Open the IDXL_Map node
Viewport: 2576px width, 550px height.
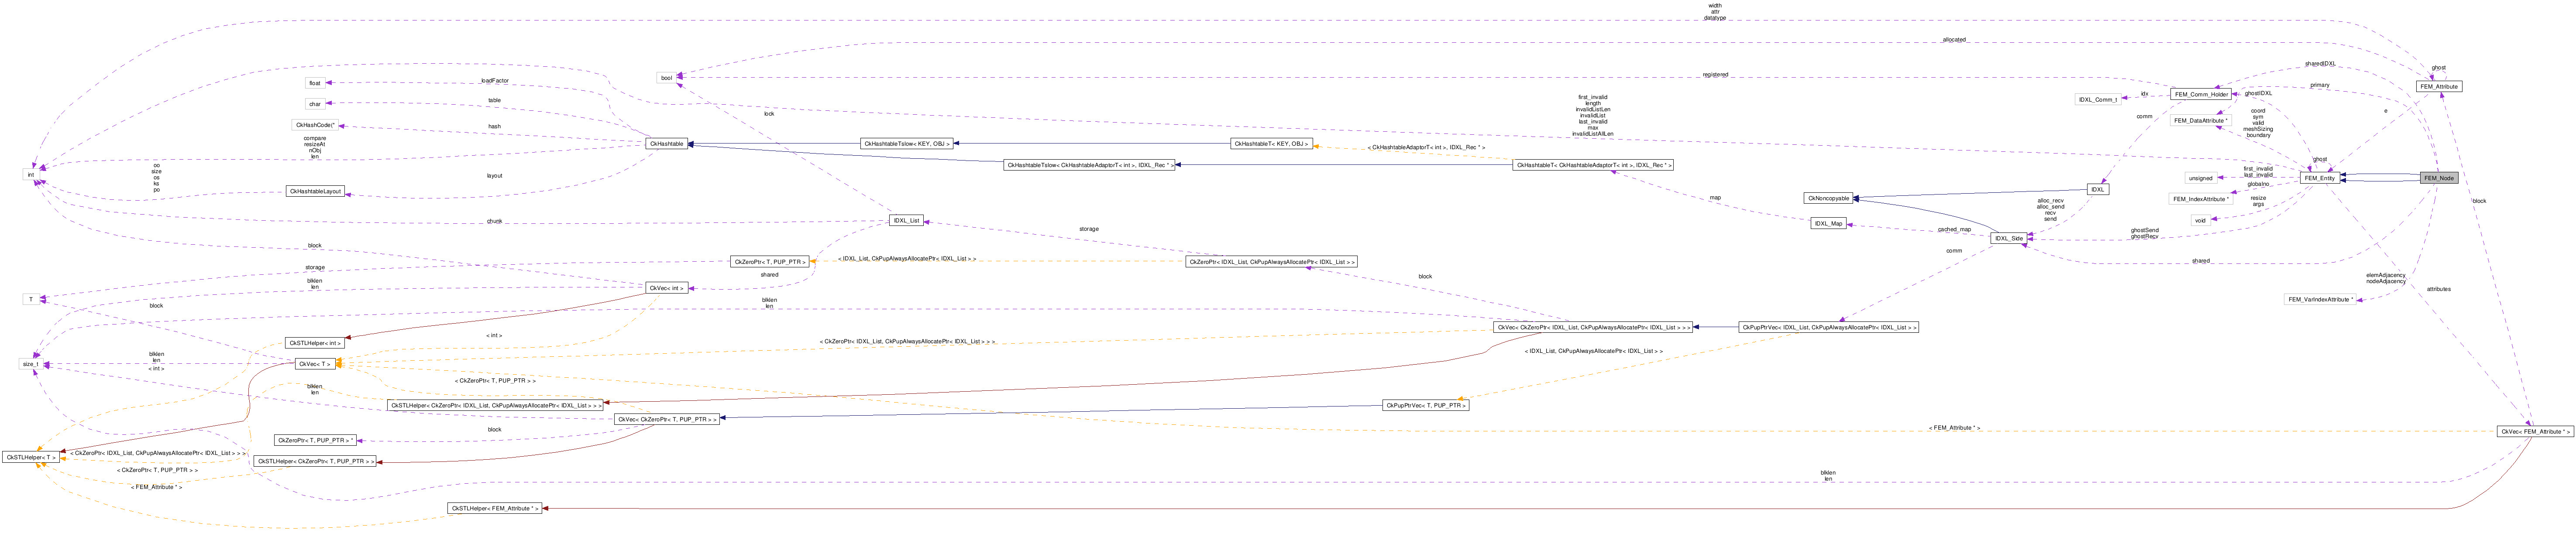coord(1828,223)
